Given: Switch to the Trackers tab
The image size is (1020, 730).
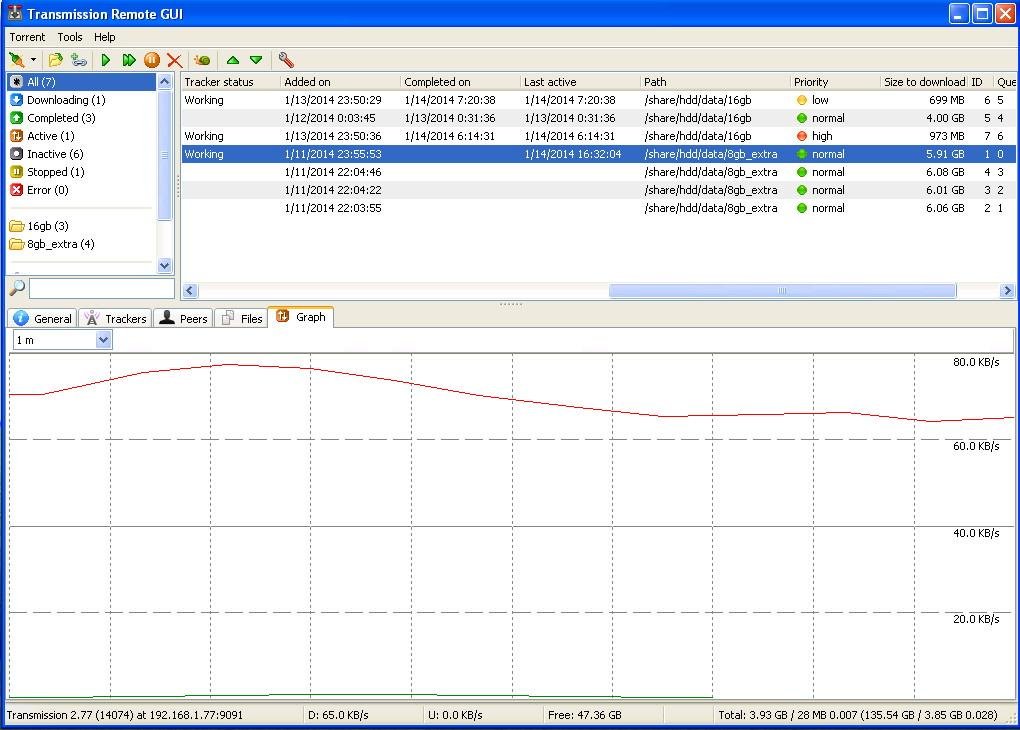Looking at the screenshot, I should click(x=115, y=318).
